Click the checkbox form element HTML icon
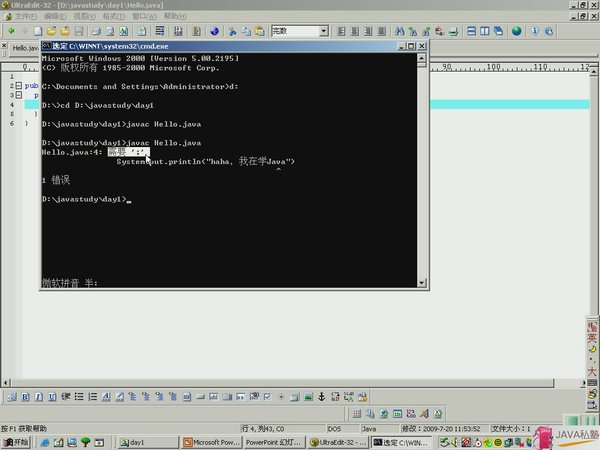This screenshot has height=450, width=600. click(x=267, y=397)
